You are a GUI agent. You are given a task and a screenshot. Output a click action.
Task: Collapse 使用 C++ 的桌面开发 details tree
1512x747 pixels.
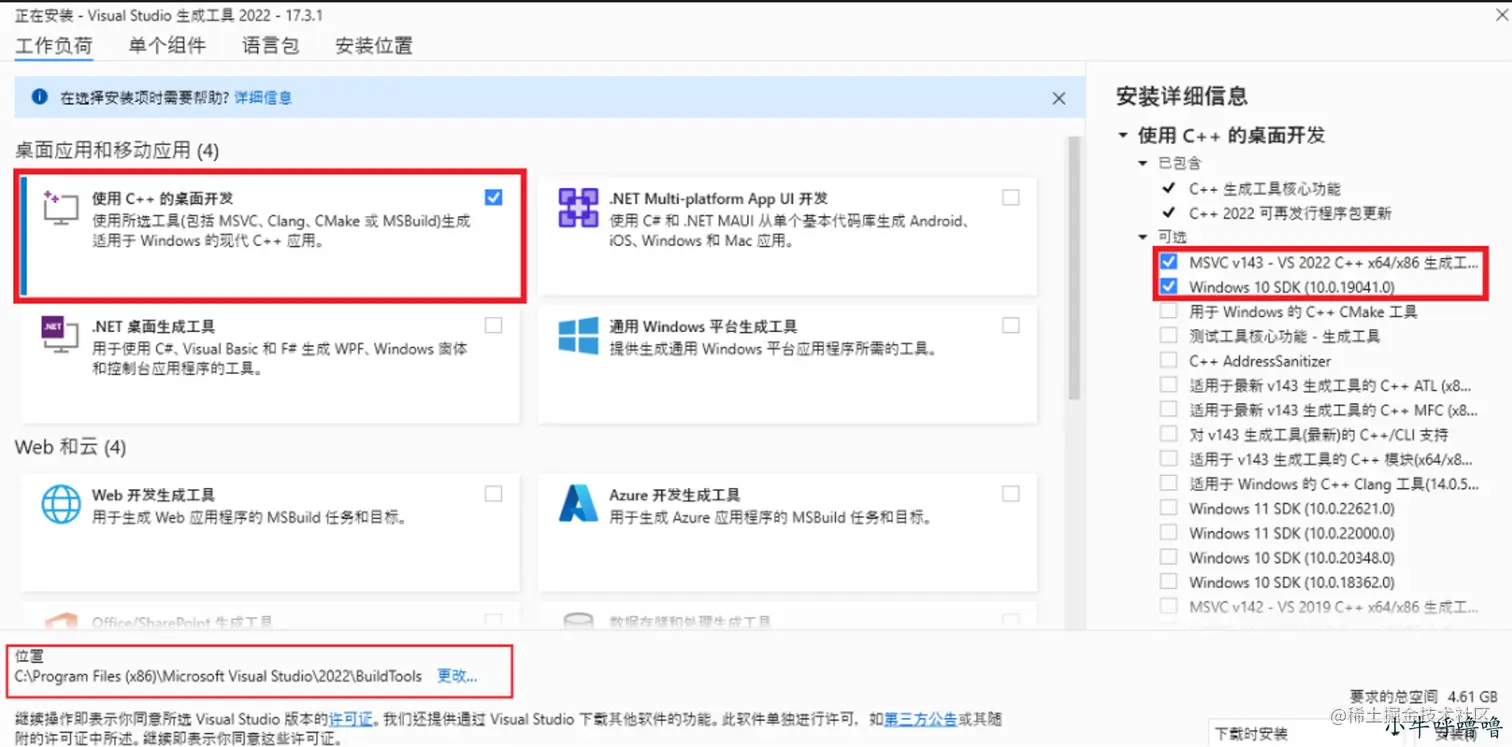point(1123,135)
